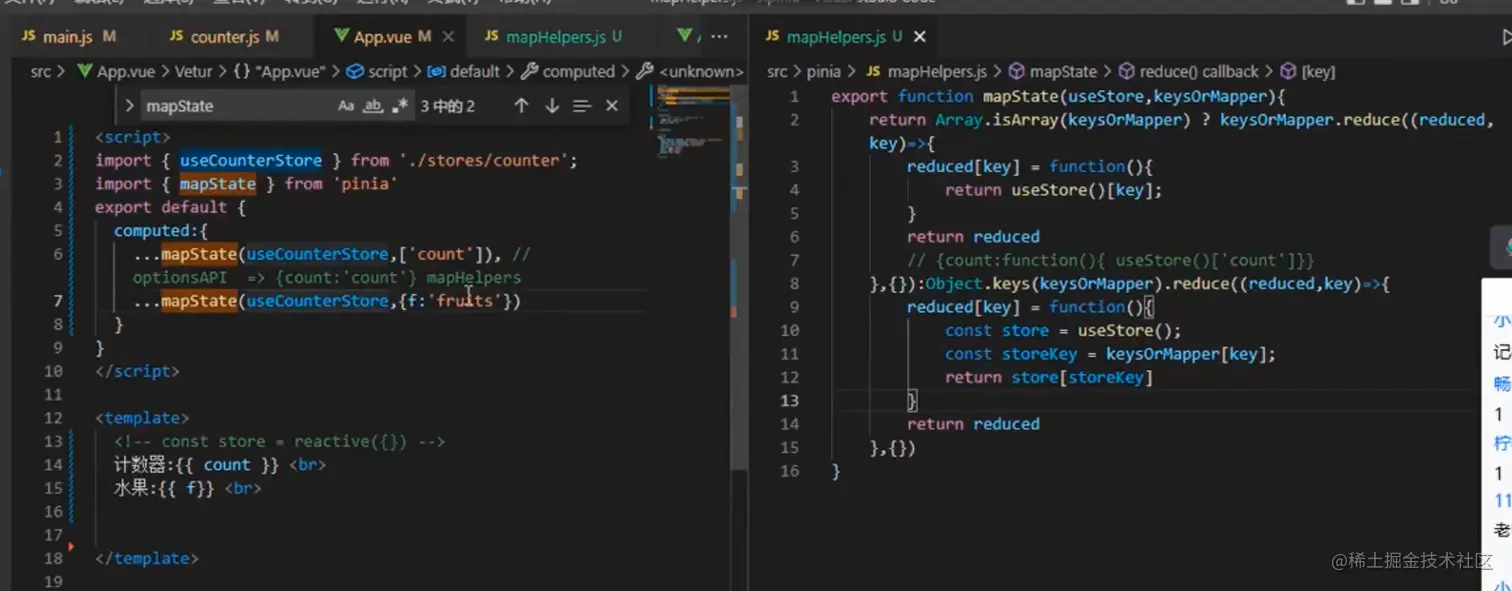
Task: Click closing </template> tag on line 18
Action: [x=146, y=559]
